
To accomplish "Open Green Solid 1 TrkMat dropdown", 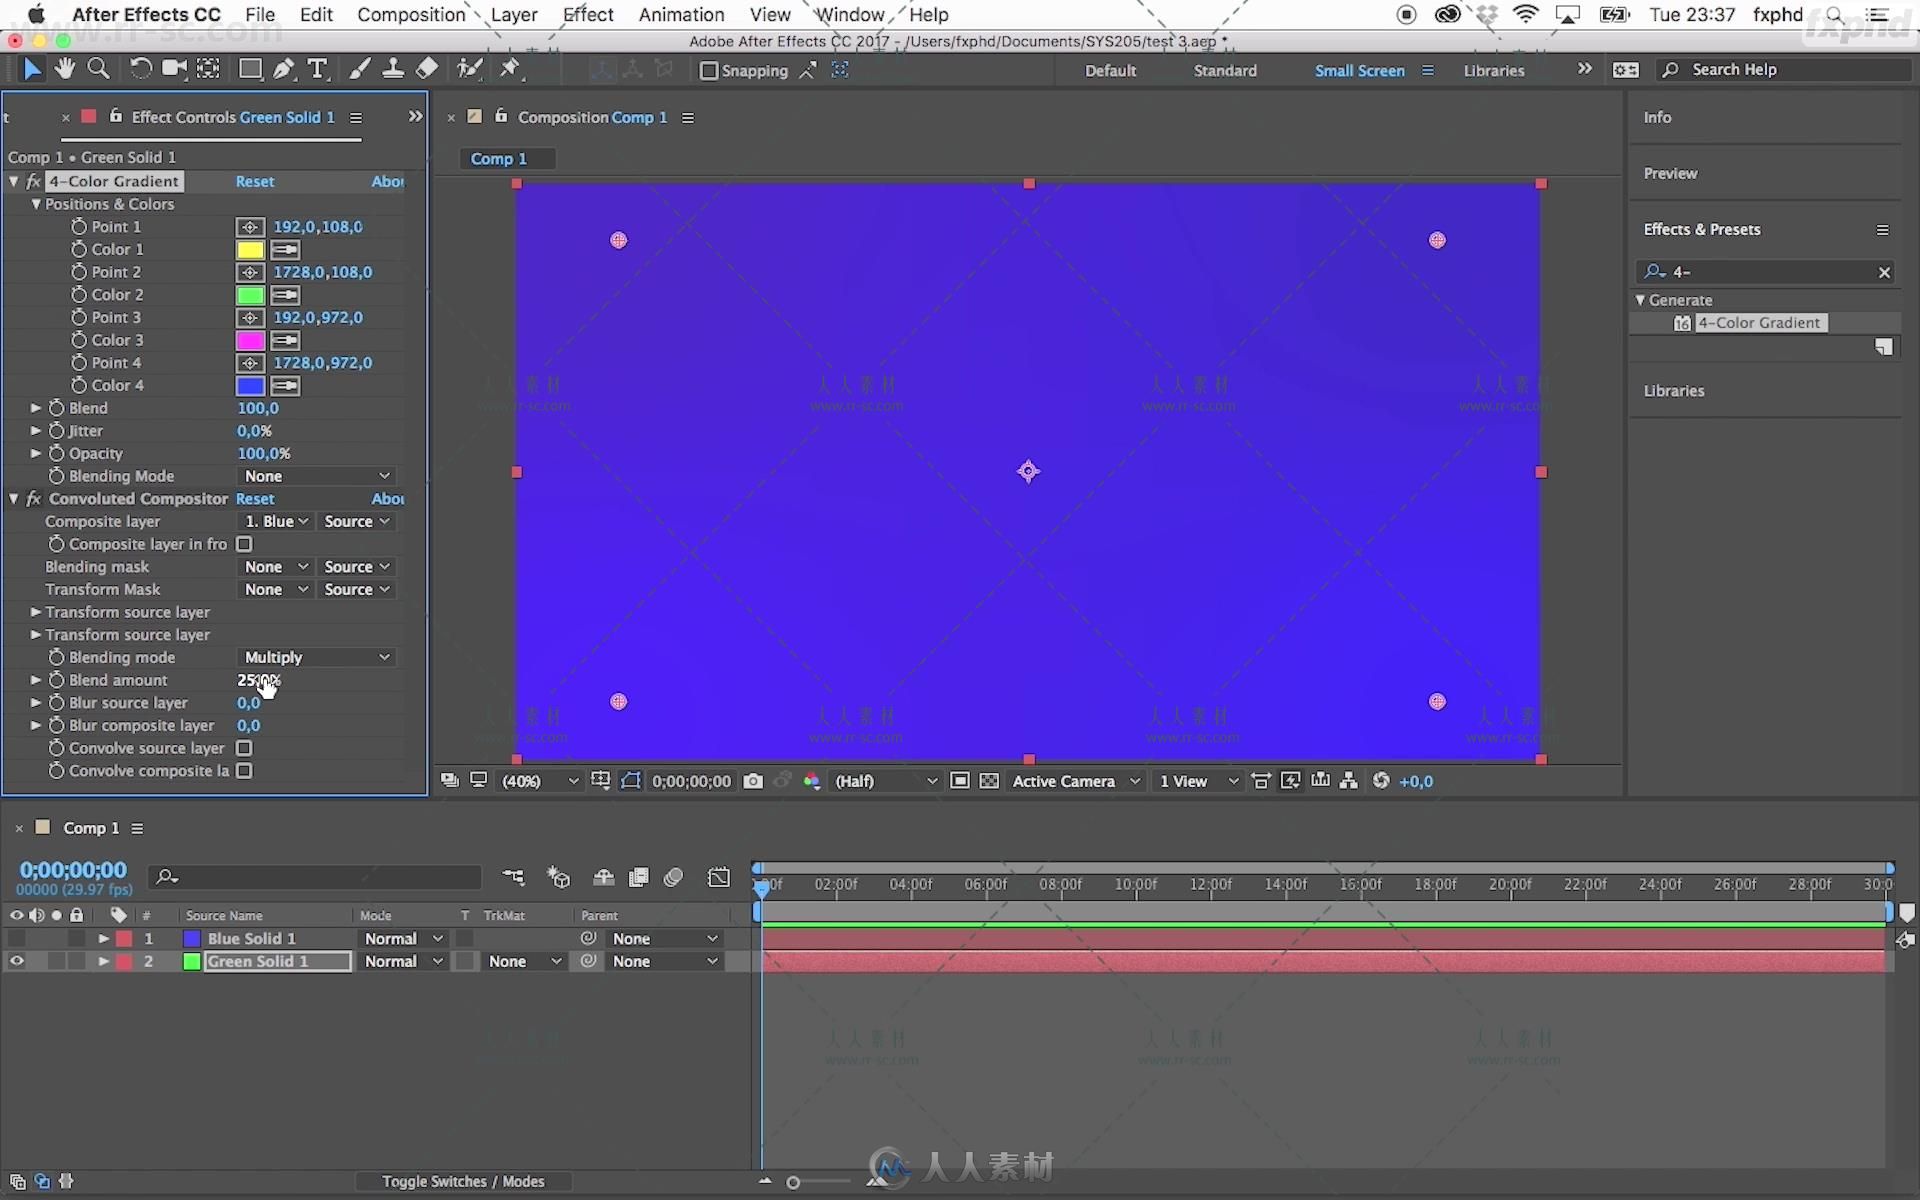I will 524,961.
